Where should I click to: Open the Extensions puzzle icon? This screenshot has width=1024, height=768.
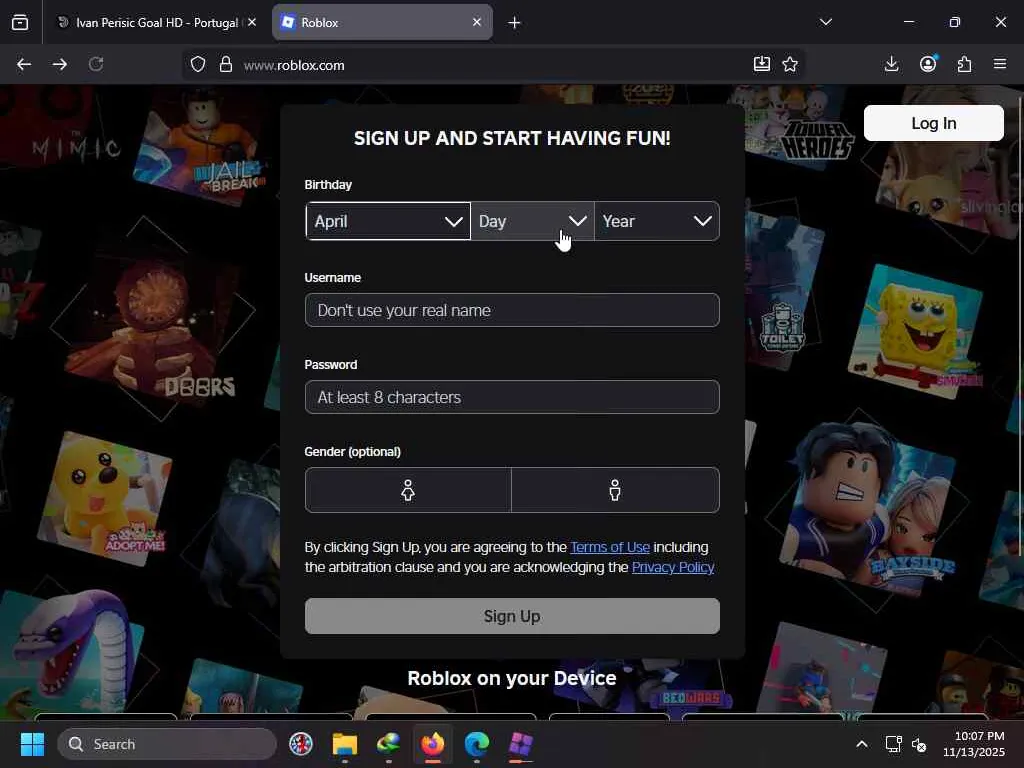point(965,64)
